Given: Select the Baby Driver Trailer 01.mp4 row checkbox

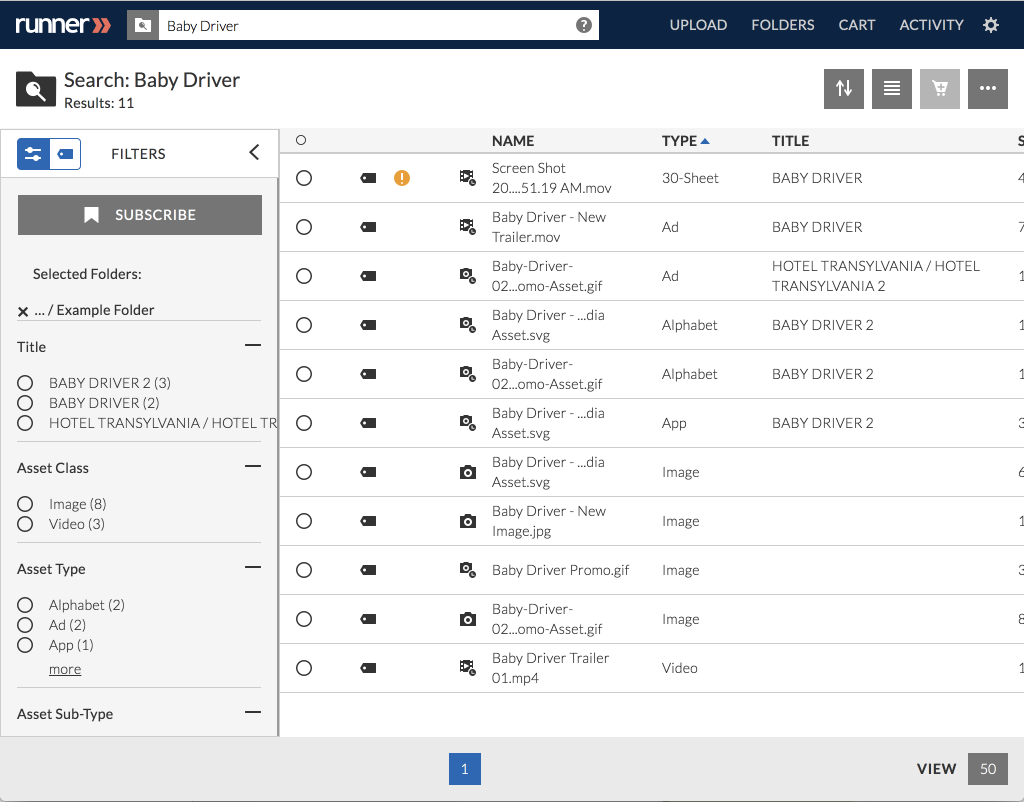Looking at the screenshot, I should [x=304, y=667].
